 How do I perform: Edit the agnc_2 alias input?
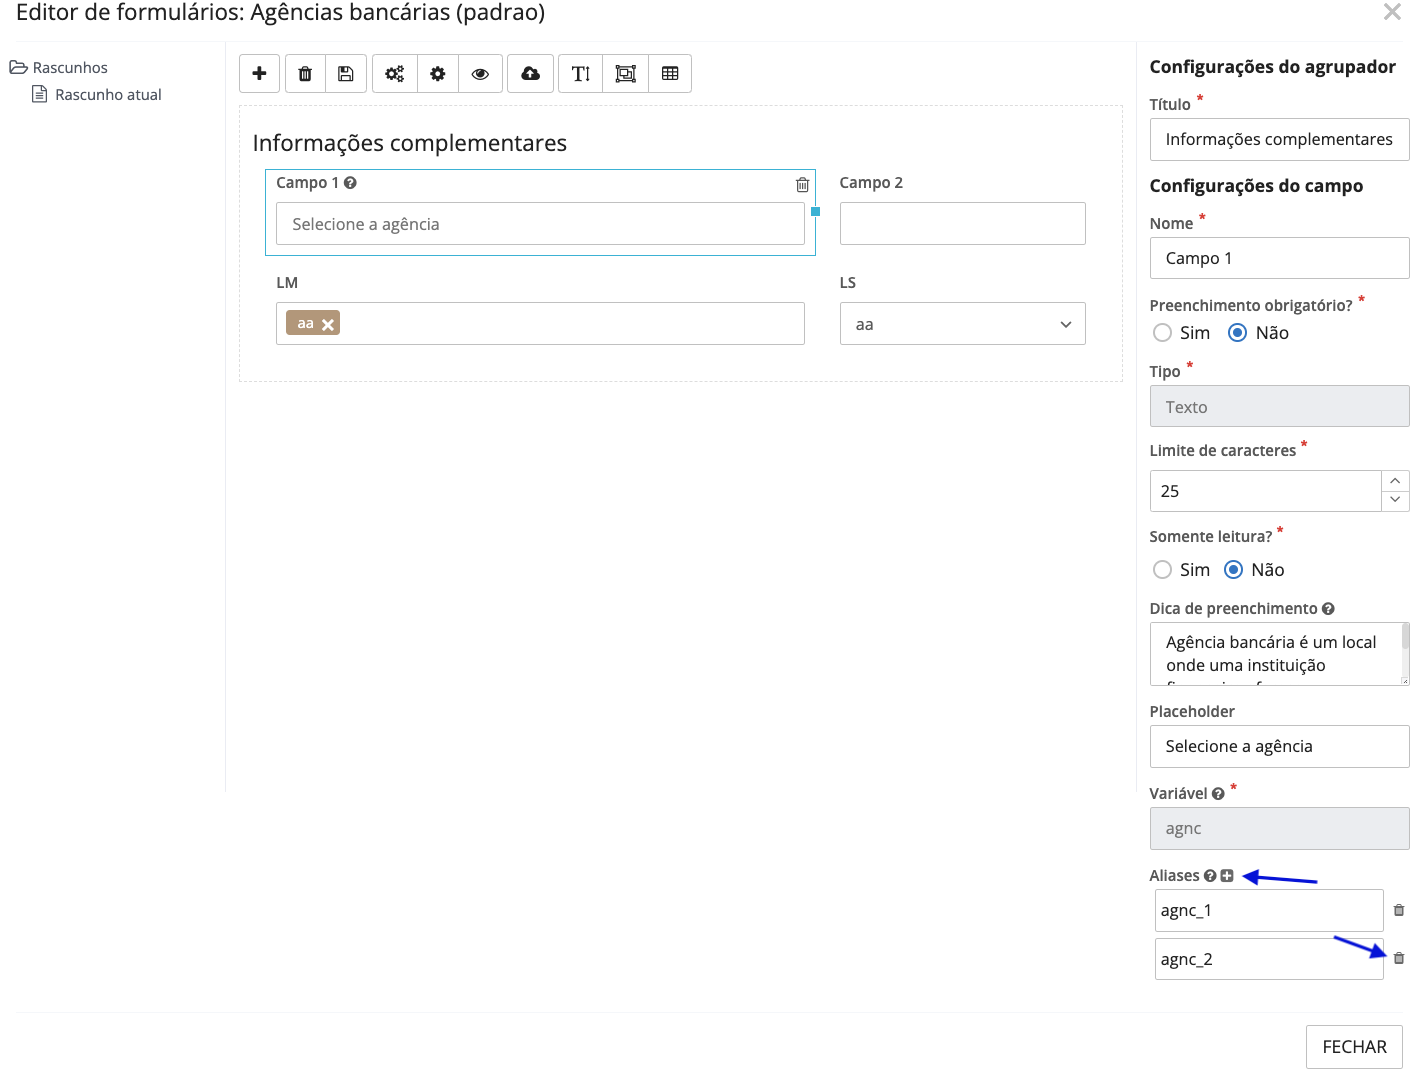(x=1269, y=959)
